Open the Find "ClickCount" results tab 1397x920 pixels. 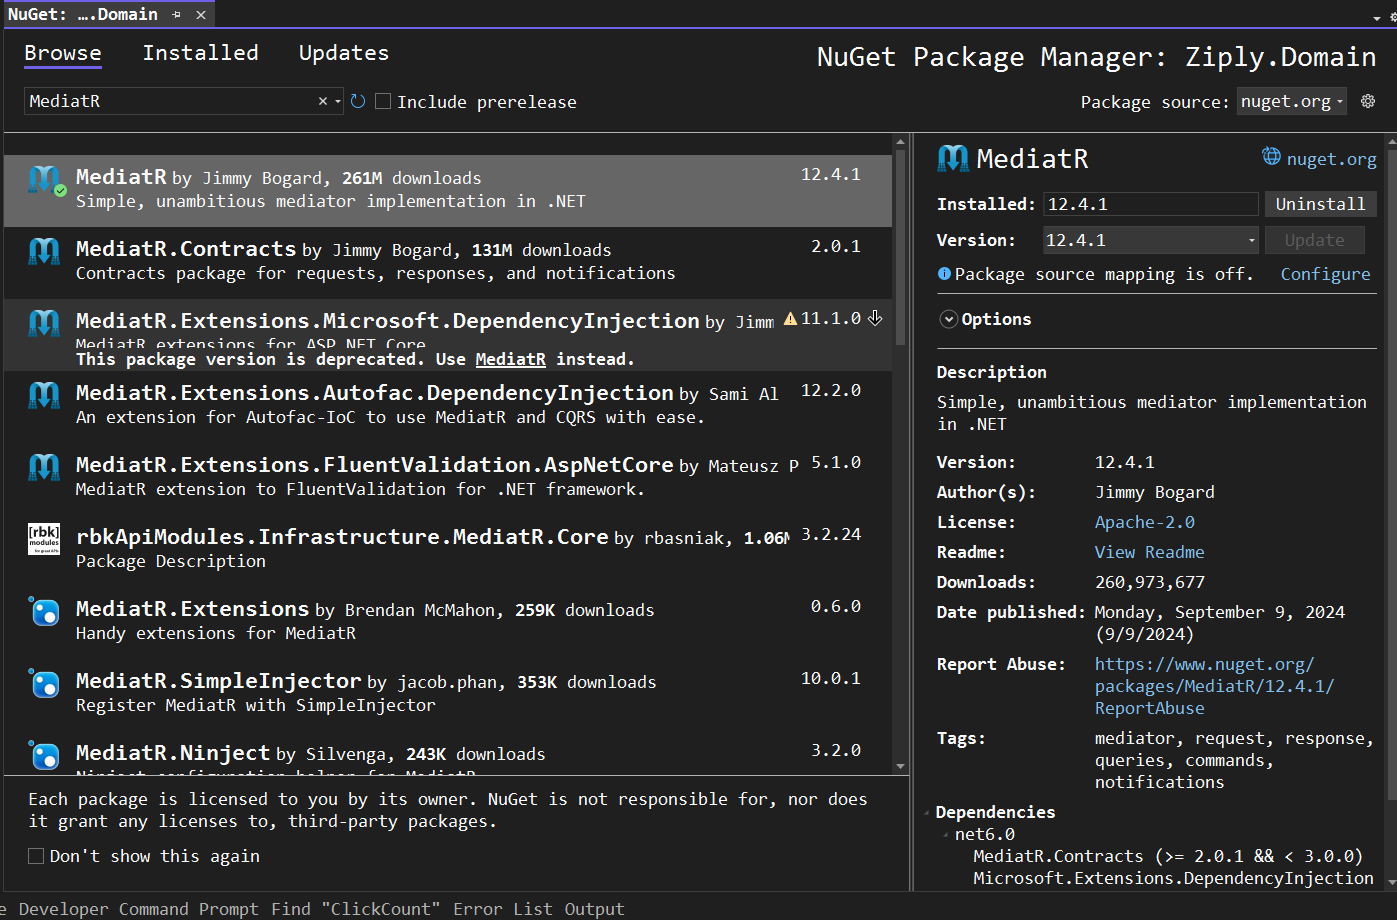pos(356,909)
